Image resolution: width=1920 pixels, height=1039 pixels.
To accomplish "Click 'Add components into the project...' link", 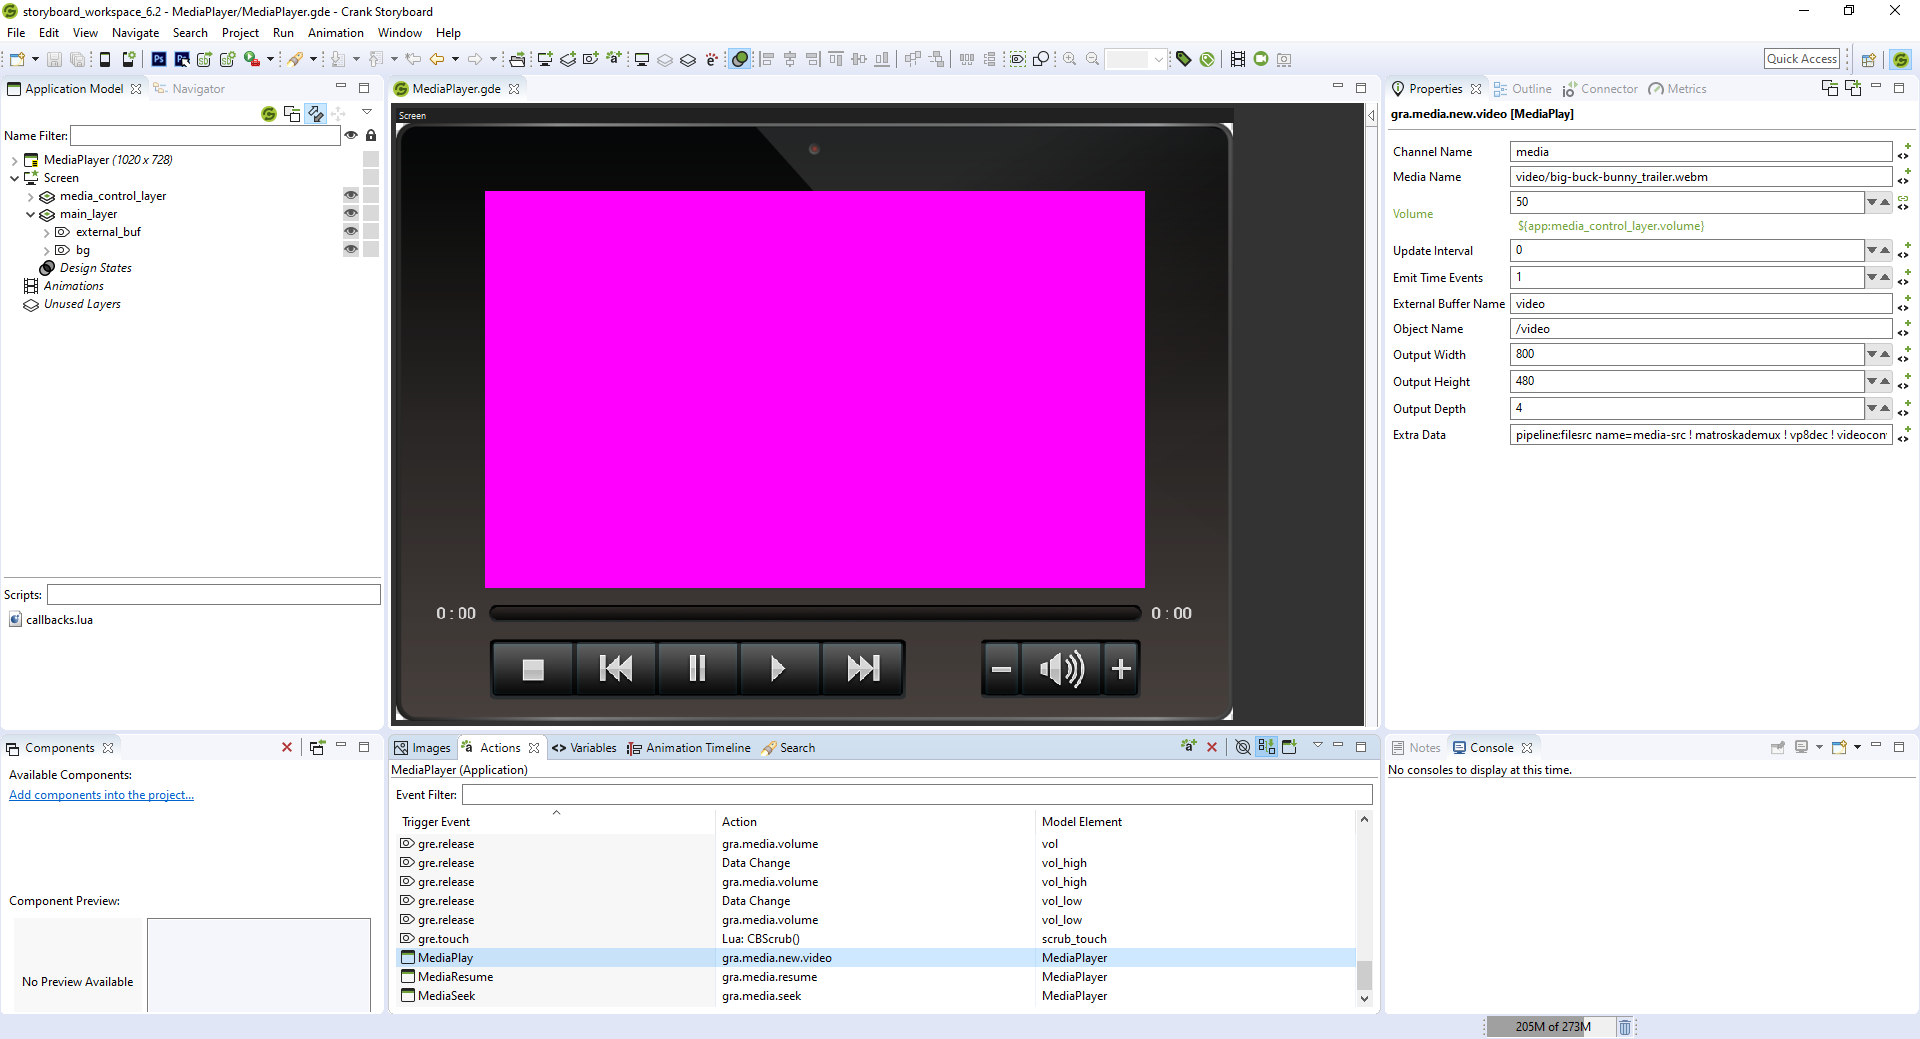I will 101,795.
